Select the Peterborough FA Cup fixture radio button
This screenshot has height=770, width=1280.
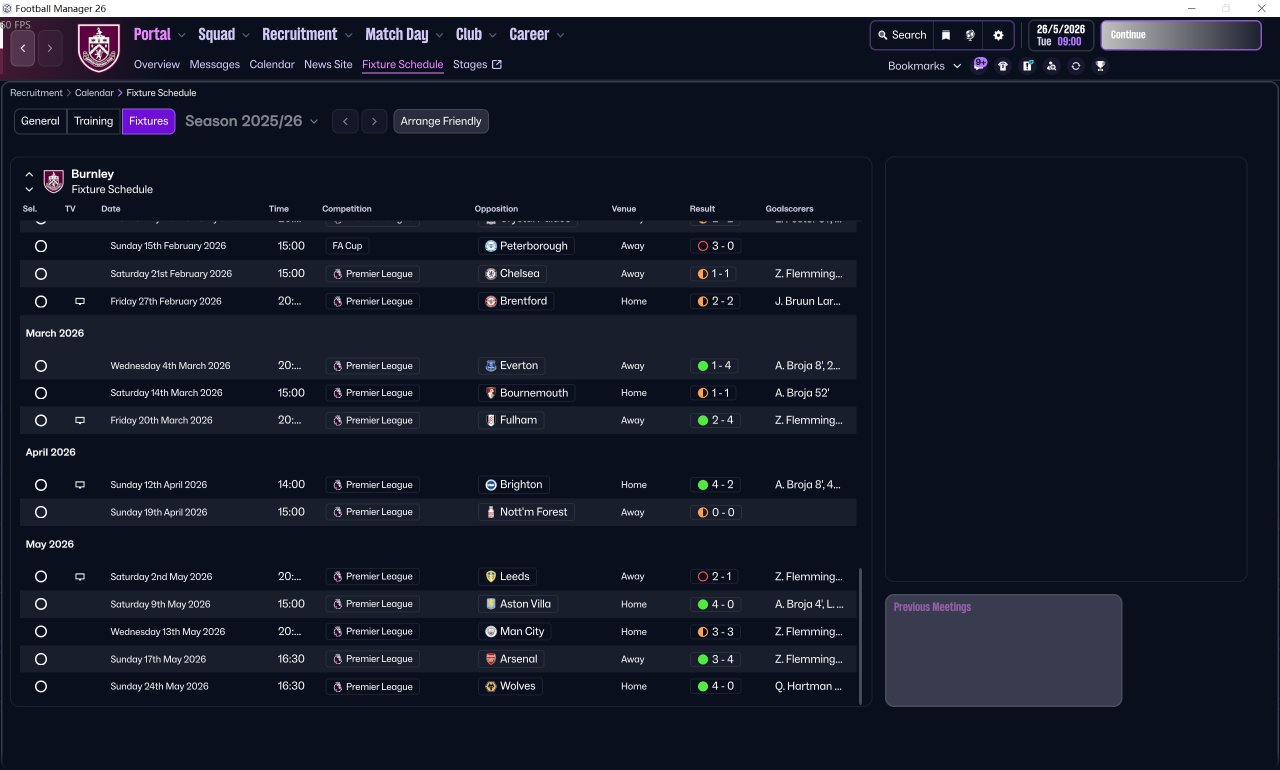[41, 246]
